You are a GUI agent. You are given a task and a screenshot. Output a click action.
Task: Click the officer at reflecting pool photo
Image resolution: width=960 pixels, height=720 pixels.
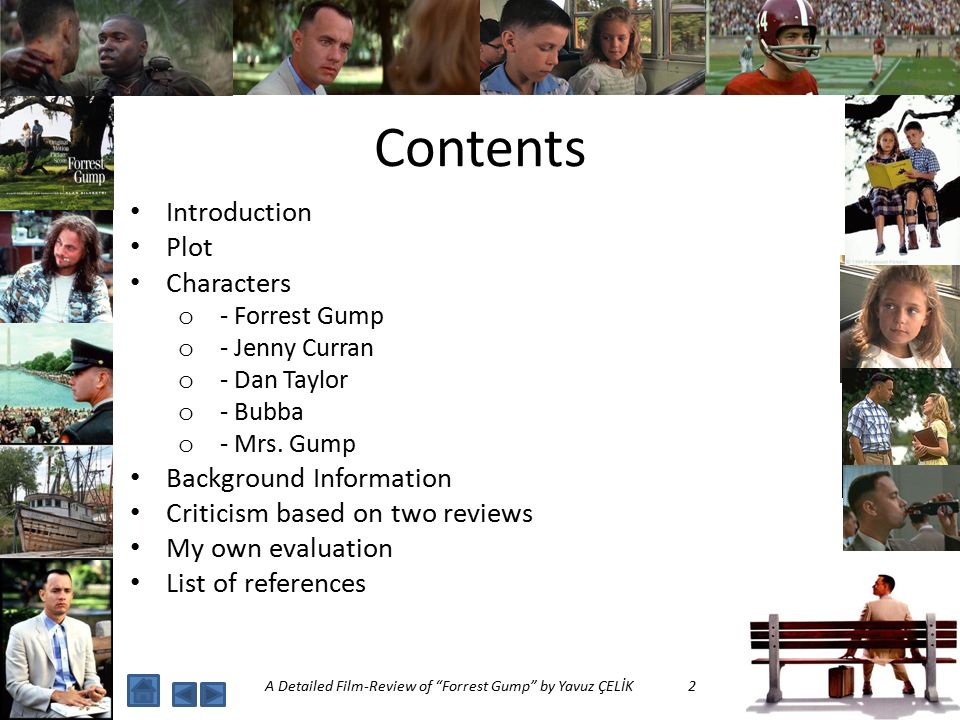point(56,384)
